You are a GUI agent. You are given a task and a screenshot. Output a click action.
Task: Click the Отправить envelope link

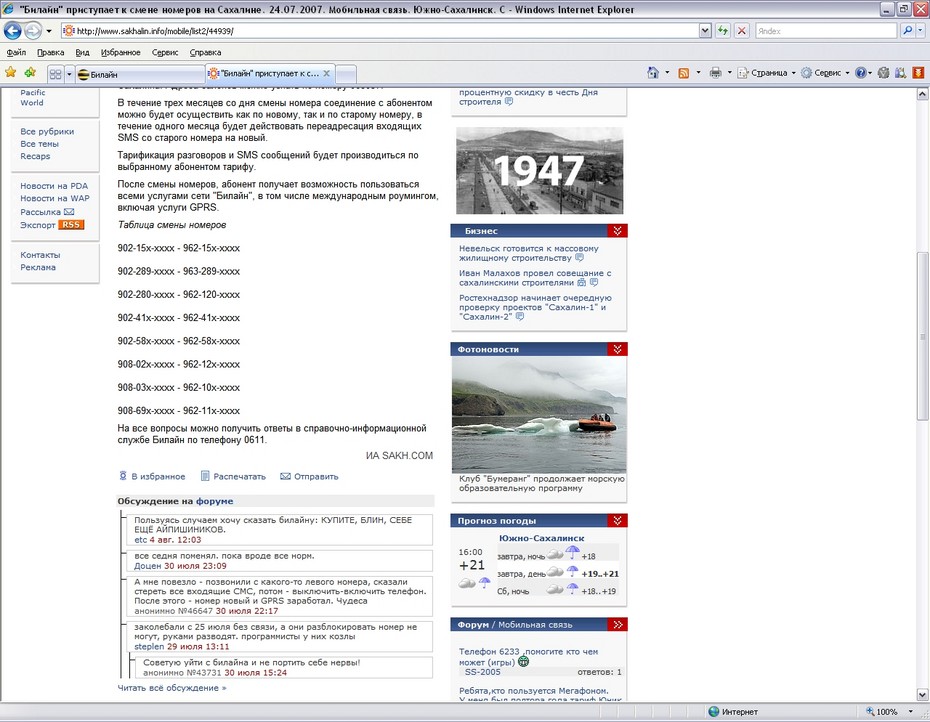coord(309,476)
